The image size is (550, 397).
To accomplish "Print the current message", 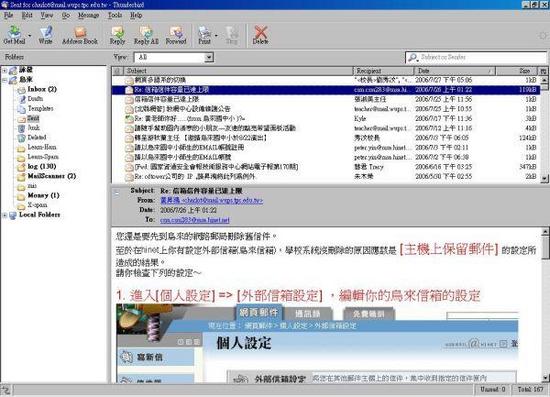I will [204, 35].
